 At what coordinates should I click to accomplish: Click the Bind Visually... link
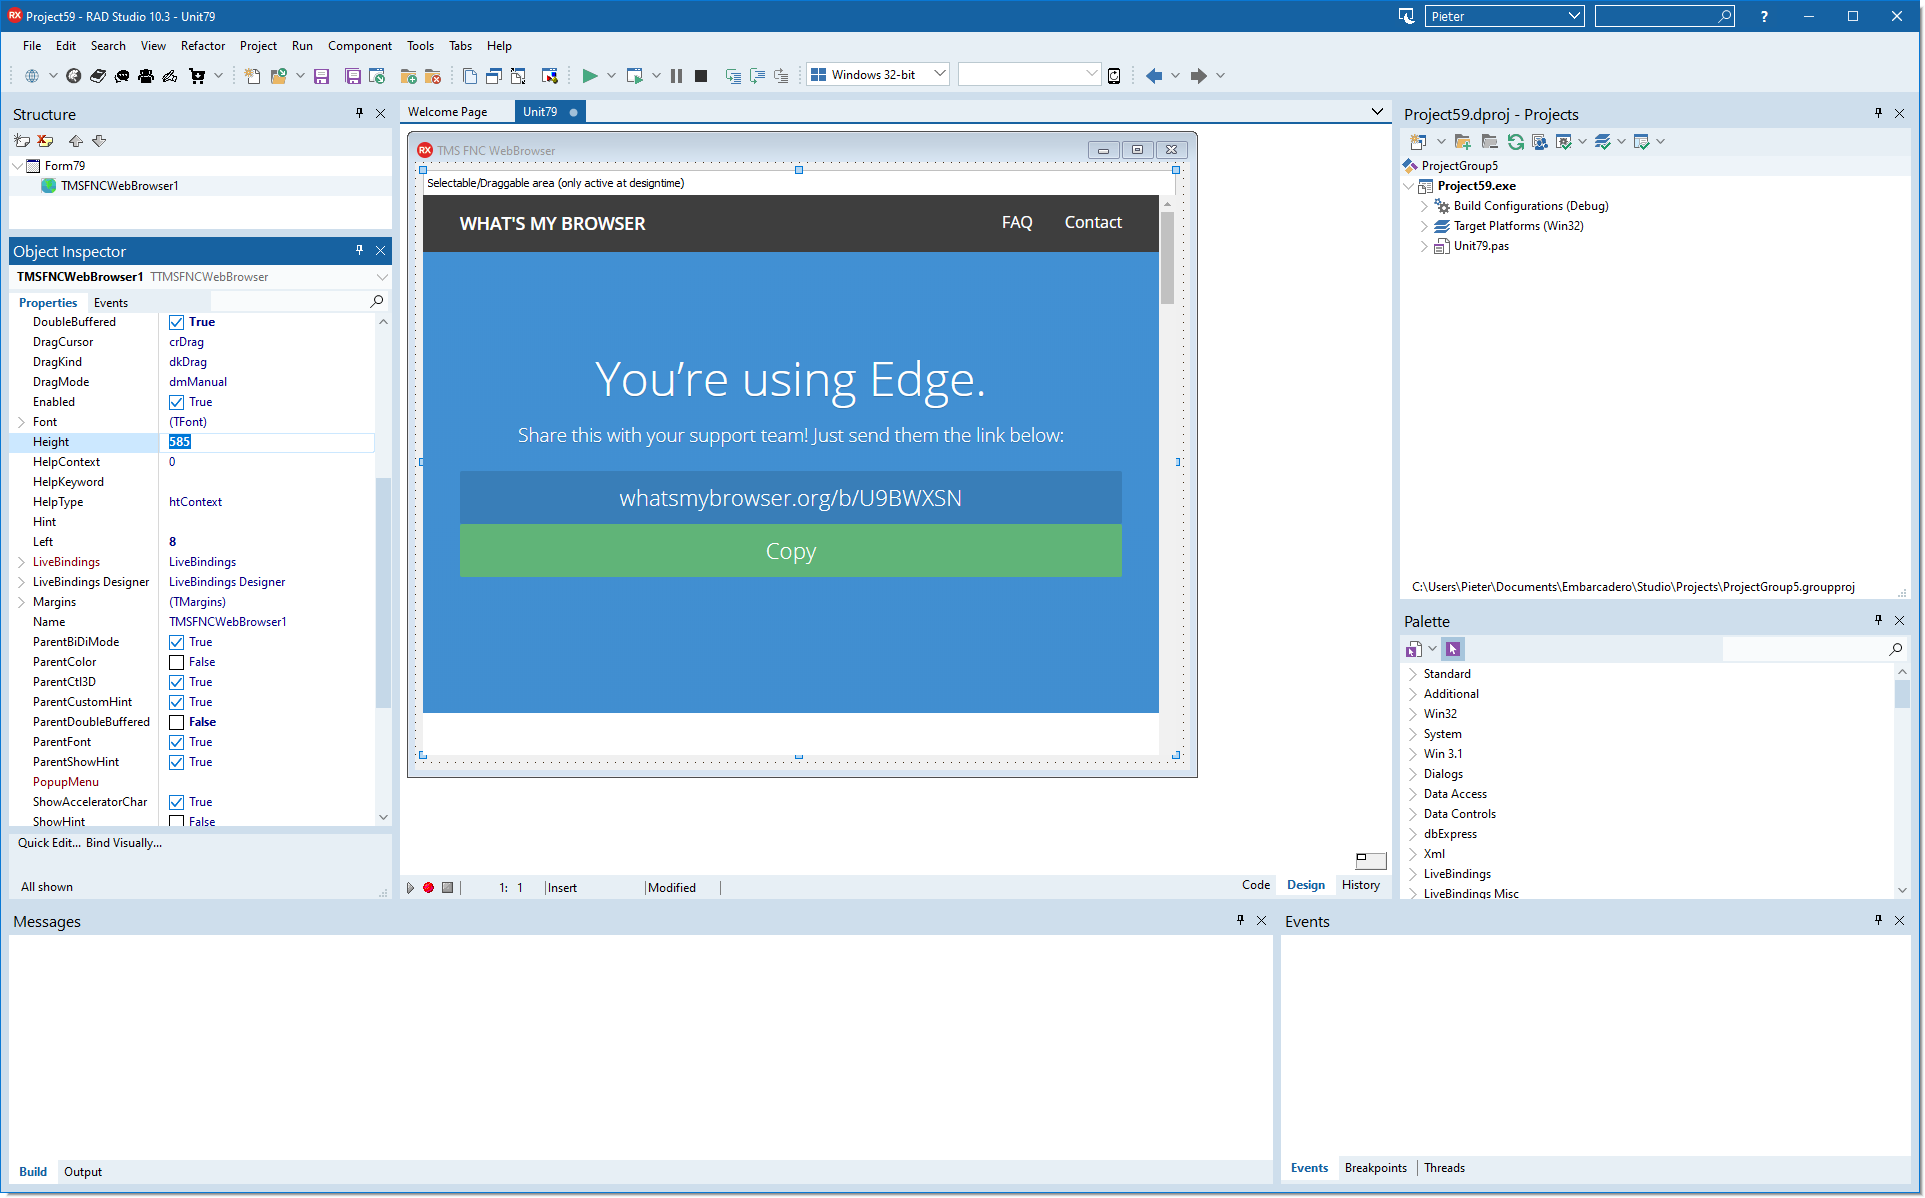124,843
